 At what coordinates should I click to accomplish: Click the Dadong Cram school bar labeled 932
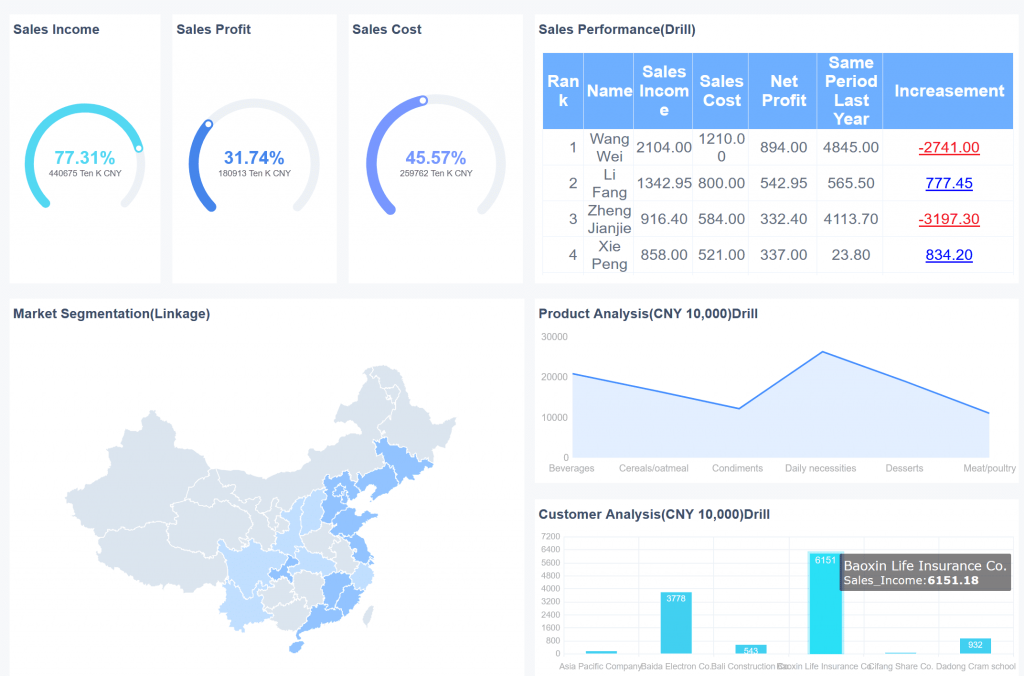pyautogui.click(x=975, y=646)
